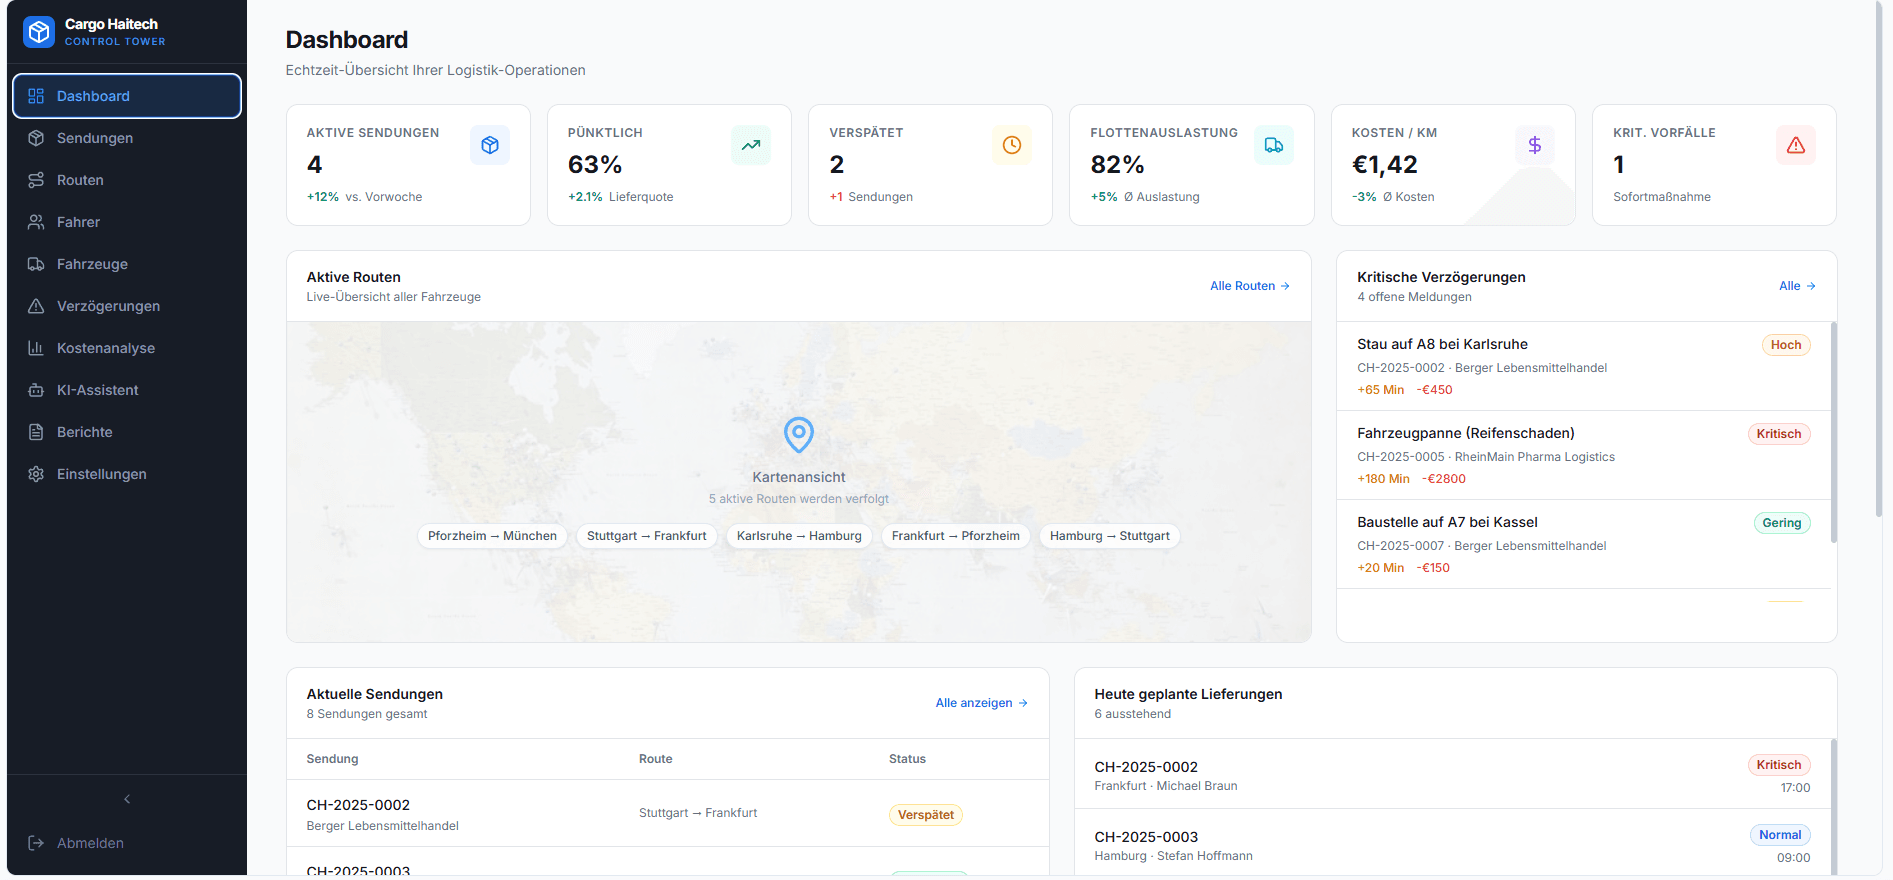Select the Hamburg → Stuttgart route chip
Viewport: 1893px width, 880px height.
1110,536
